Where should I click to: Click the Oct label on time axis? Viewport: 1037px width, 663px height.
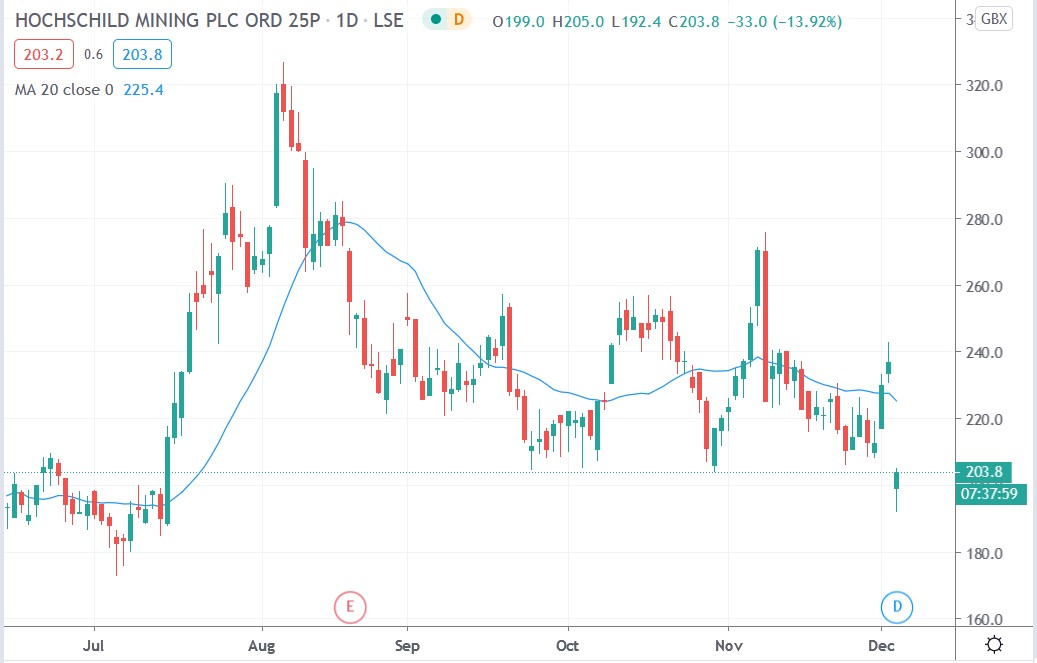567,646
